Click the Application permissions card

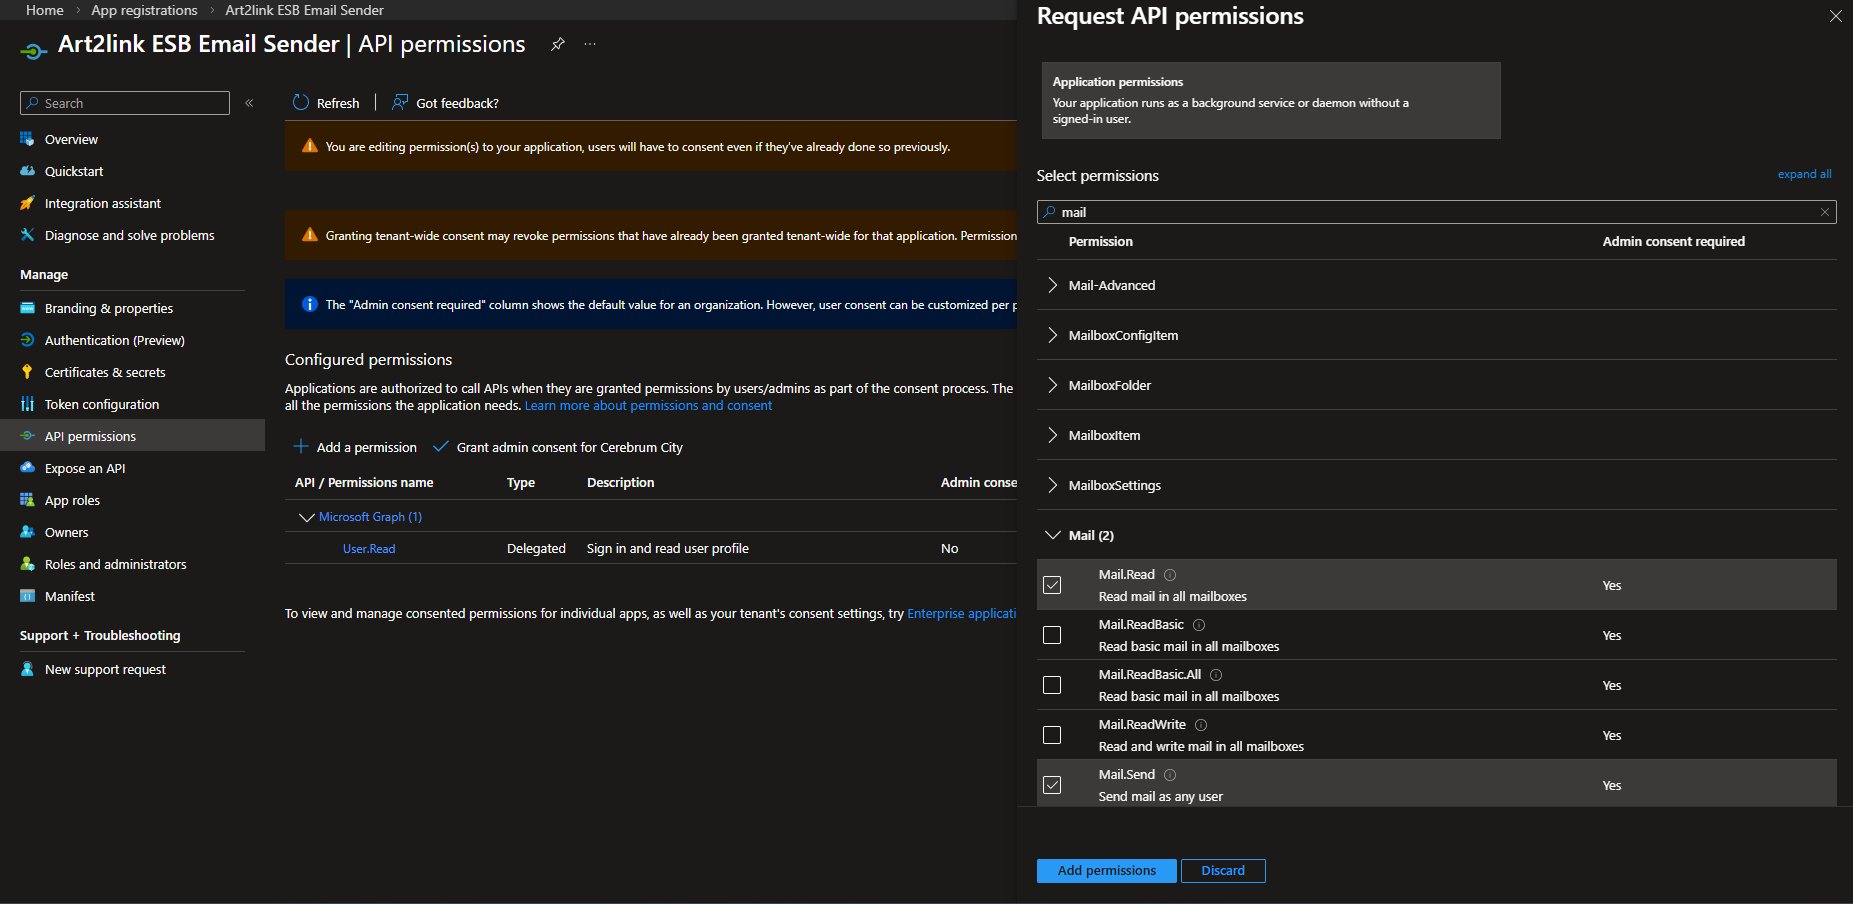coord(1269,100)
